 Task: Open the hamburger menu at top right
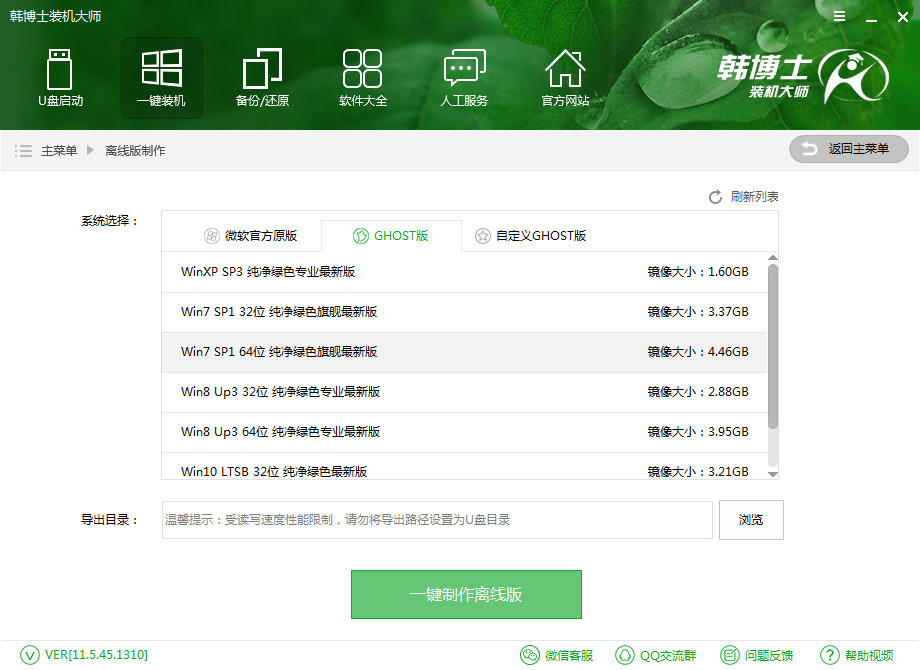[x=838, y=16]
